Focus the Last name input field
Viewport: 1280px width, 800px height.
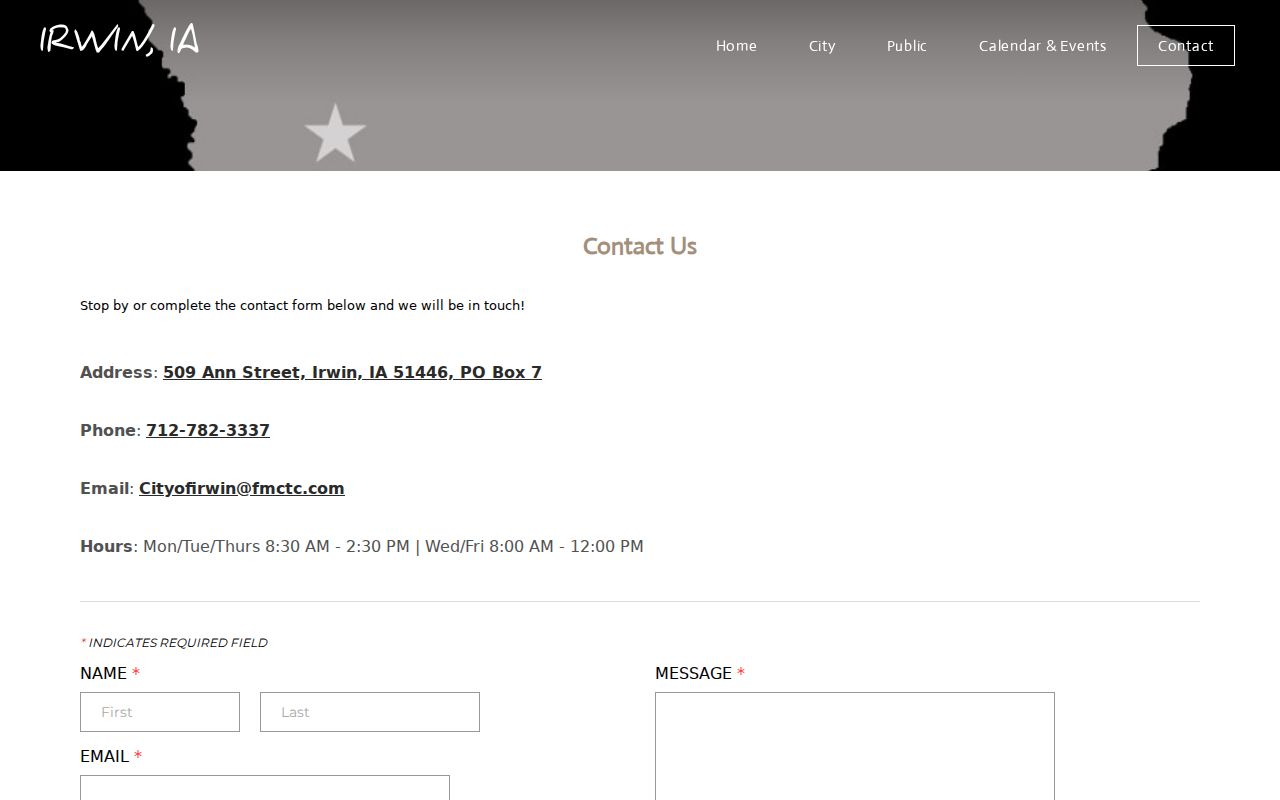coord(370,712)
